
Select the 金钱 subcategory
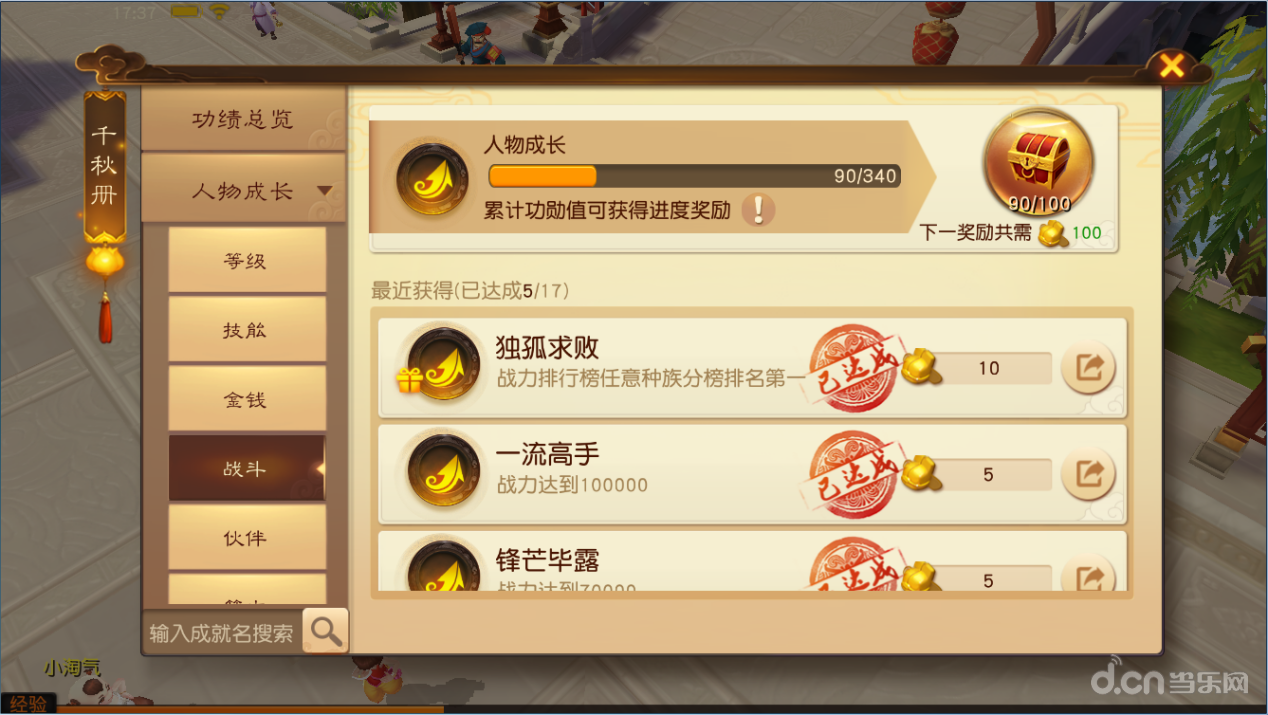pos(247,398)
